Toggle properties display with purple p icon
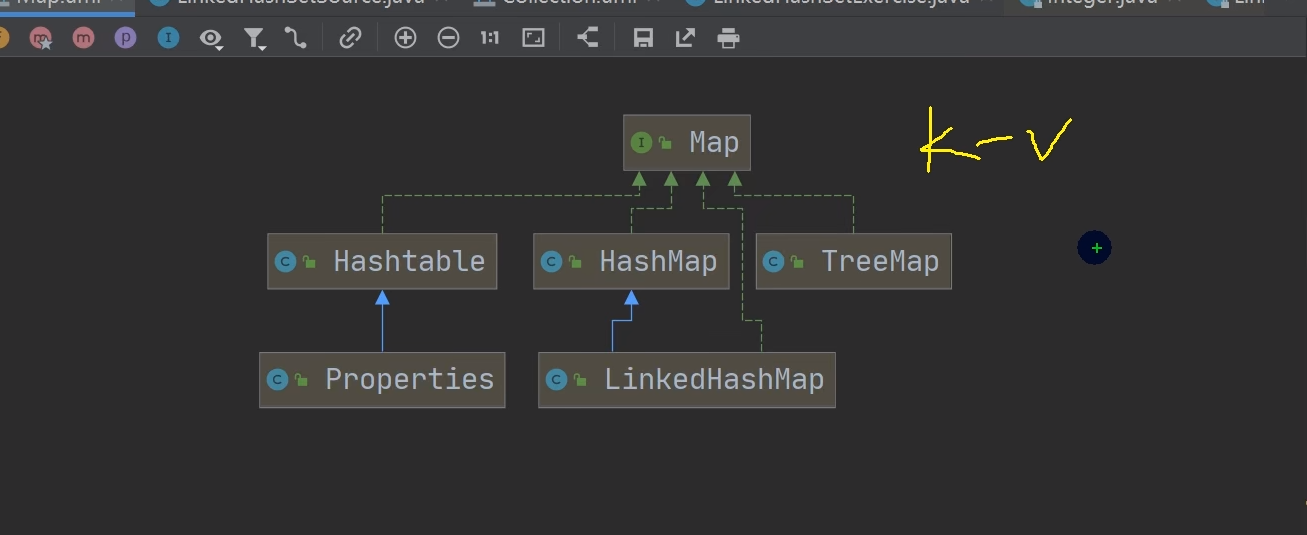This screenshot has height=535, width=1307. (x=125, y=39)
